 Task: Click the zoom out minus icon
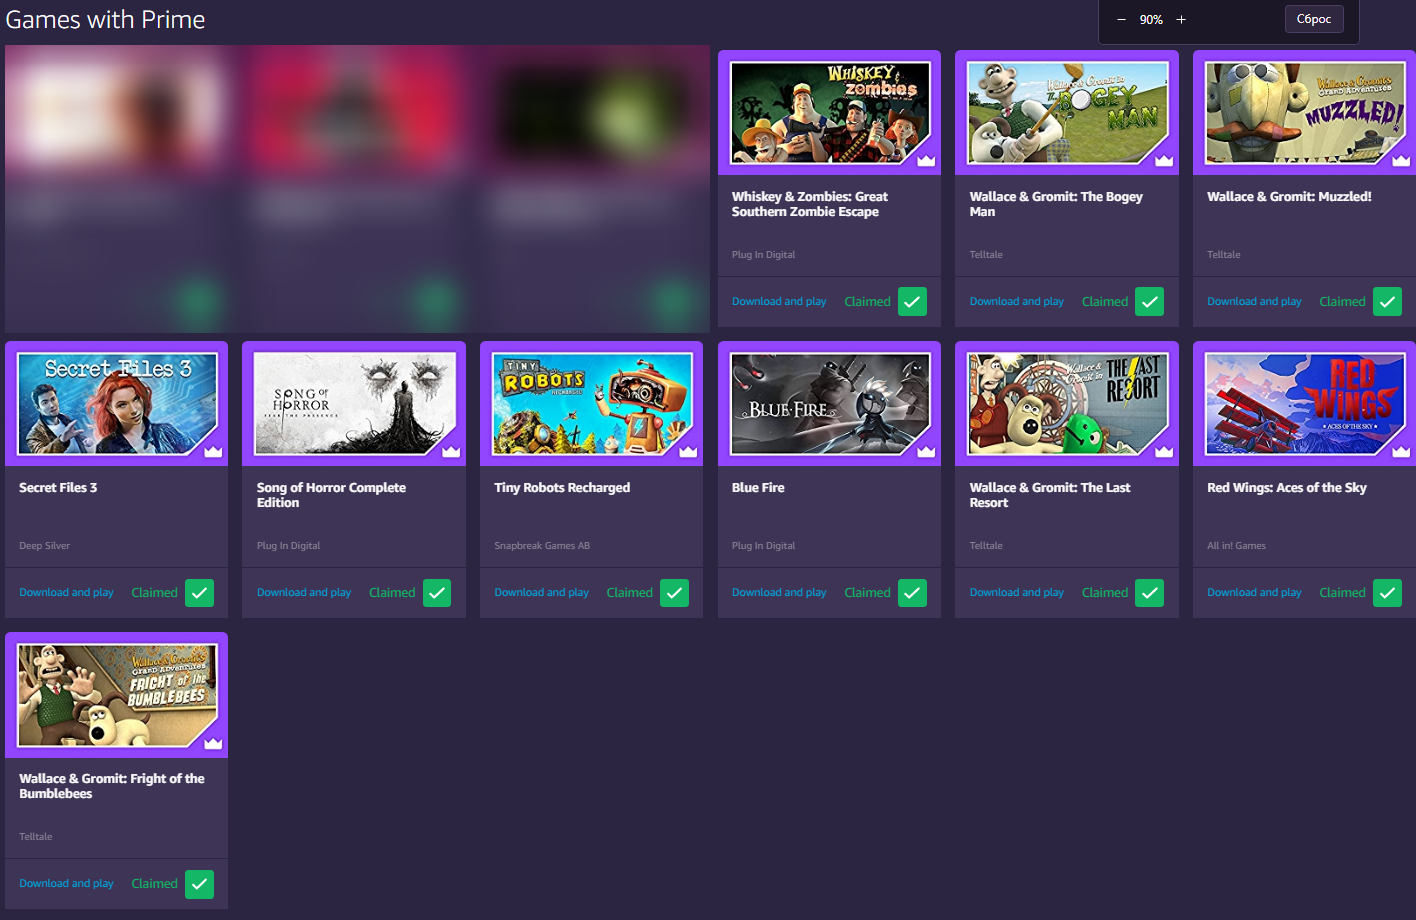coord(1121,20)
